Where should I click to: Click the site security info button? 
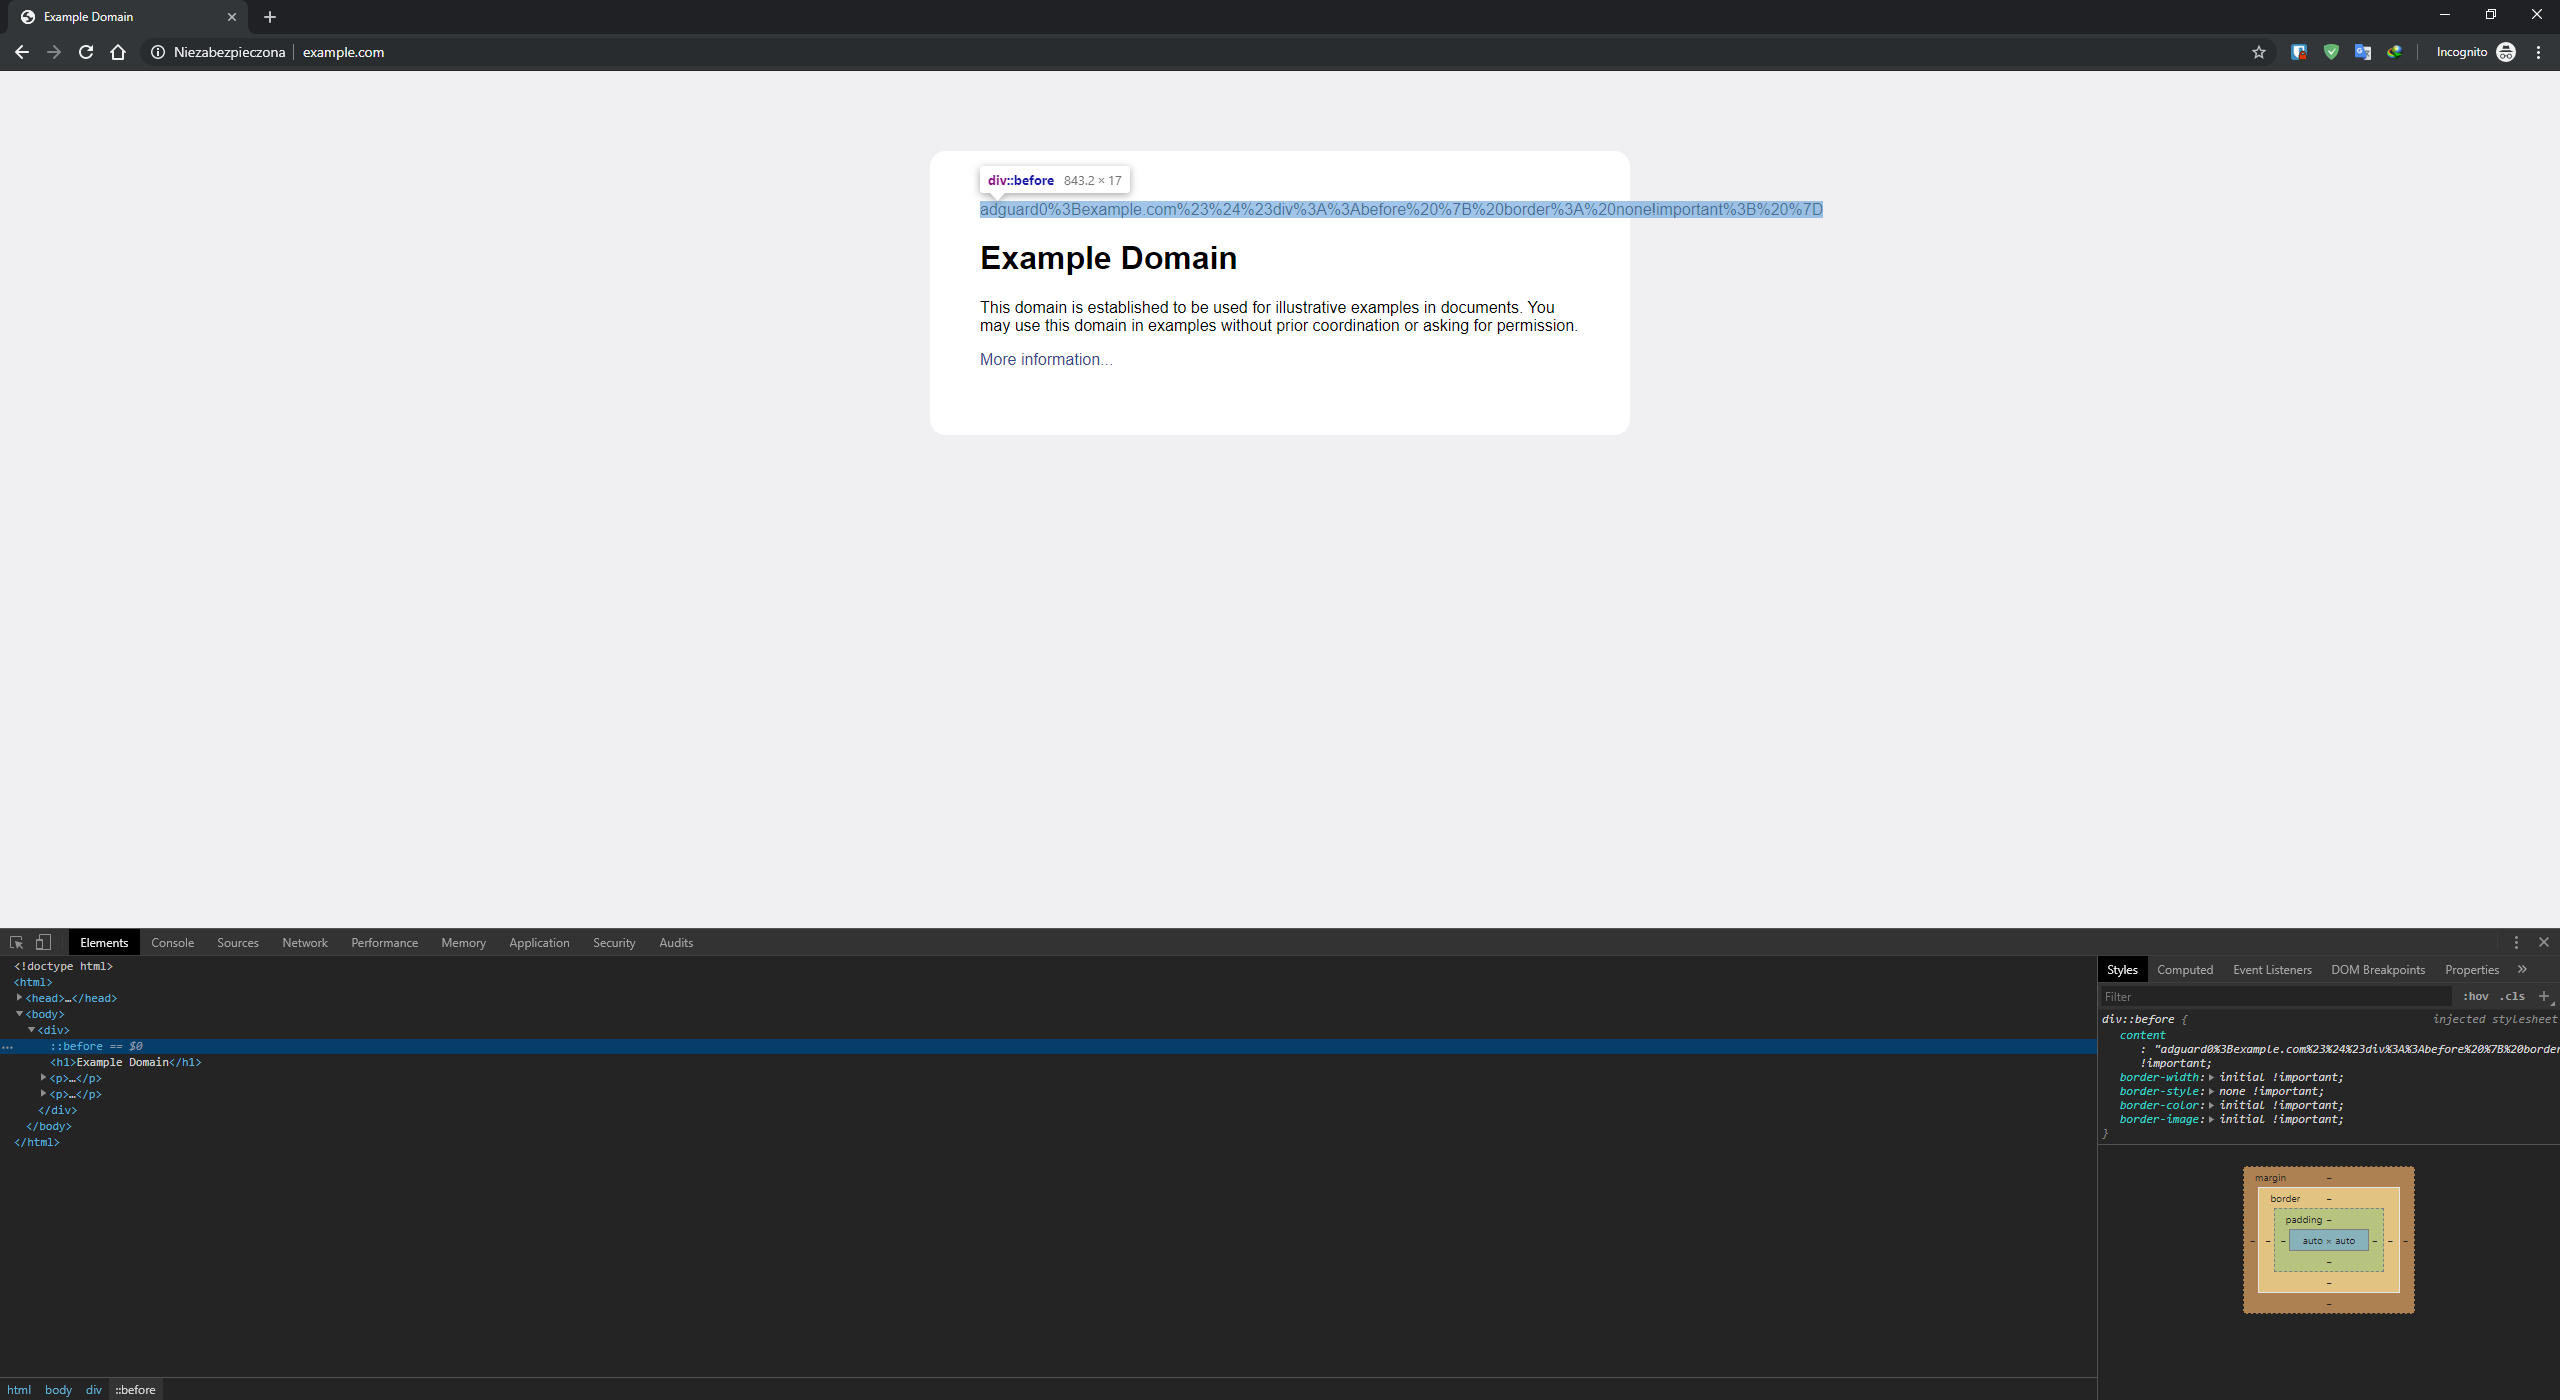157,52
